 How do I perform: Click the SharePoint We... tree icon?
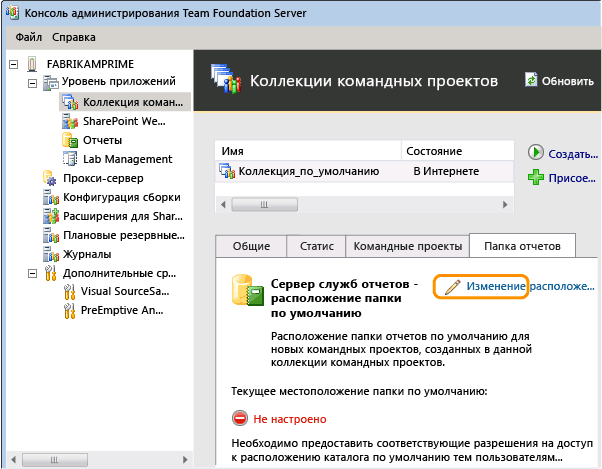(x=70, y=121)
